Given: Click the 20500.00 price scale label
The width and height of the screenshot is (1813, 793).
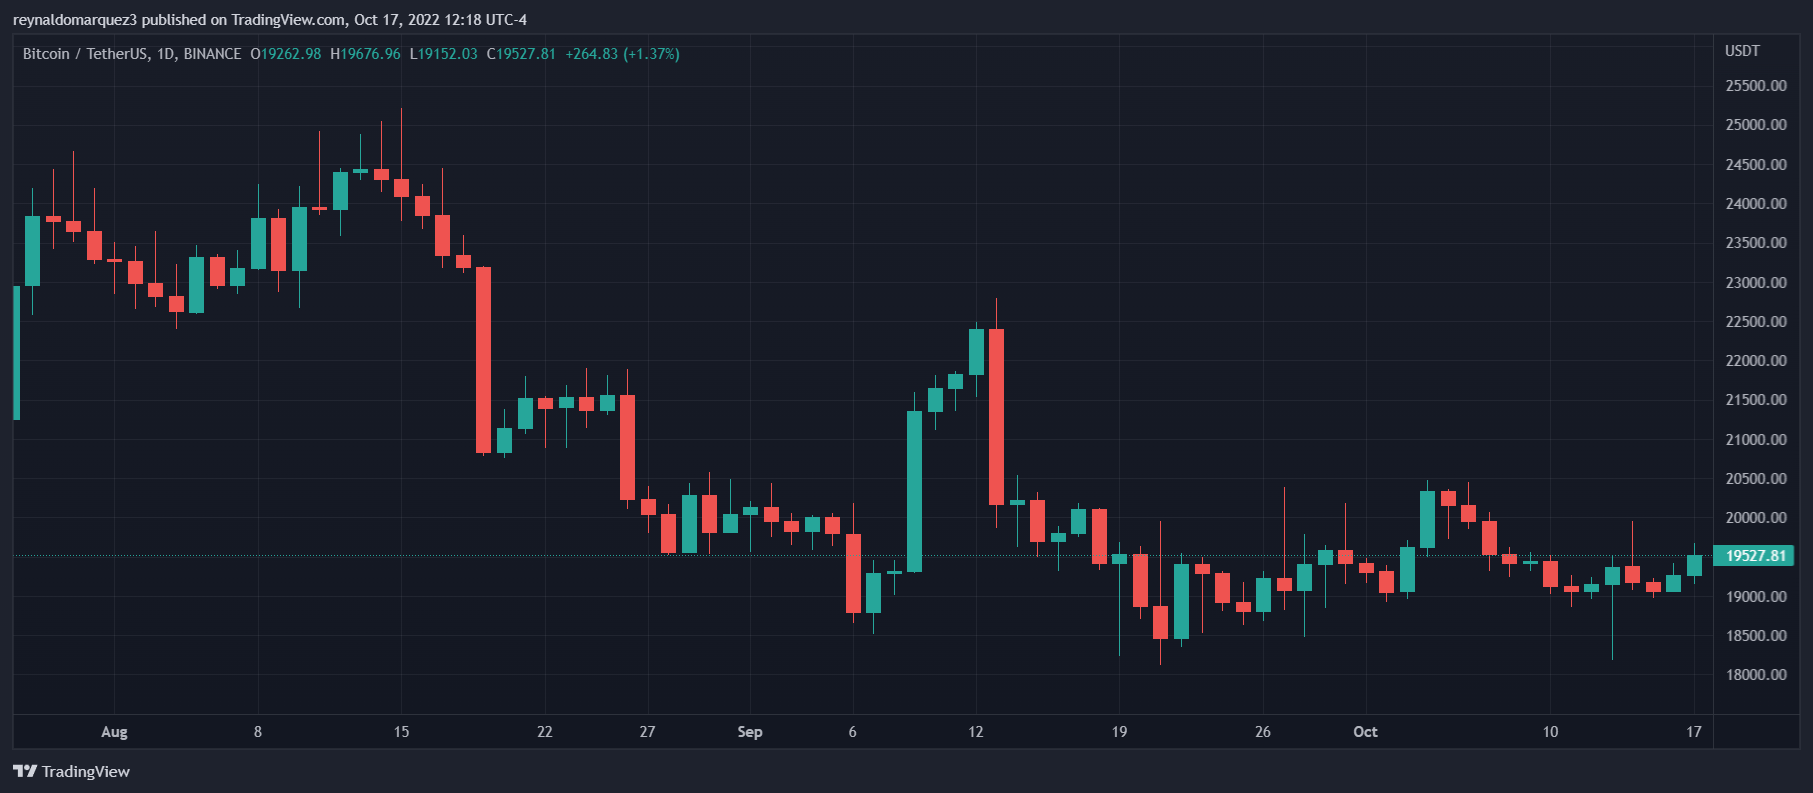Looking at the screenshot, I should click(1756, 479).
